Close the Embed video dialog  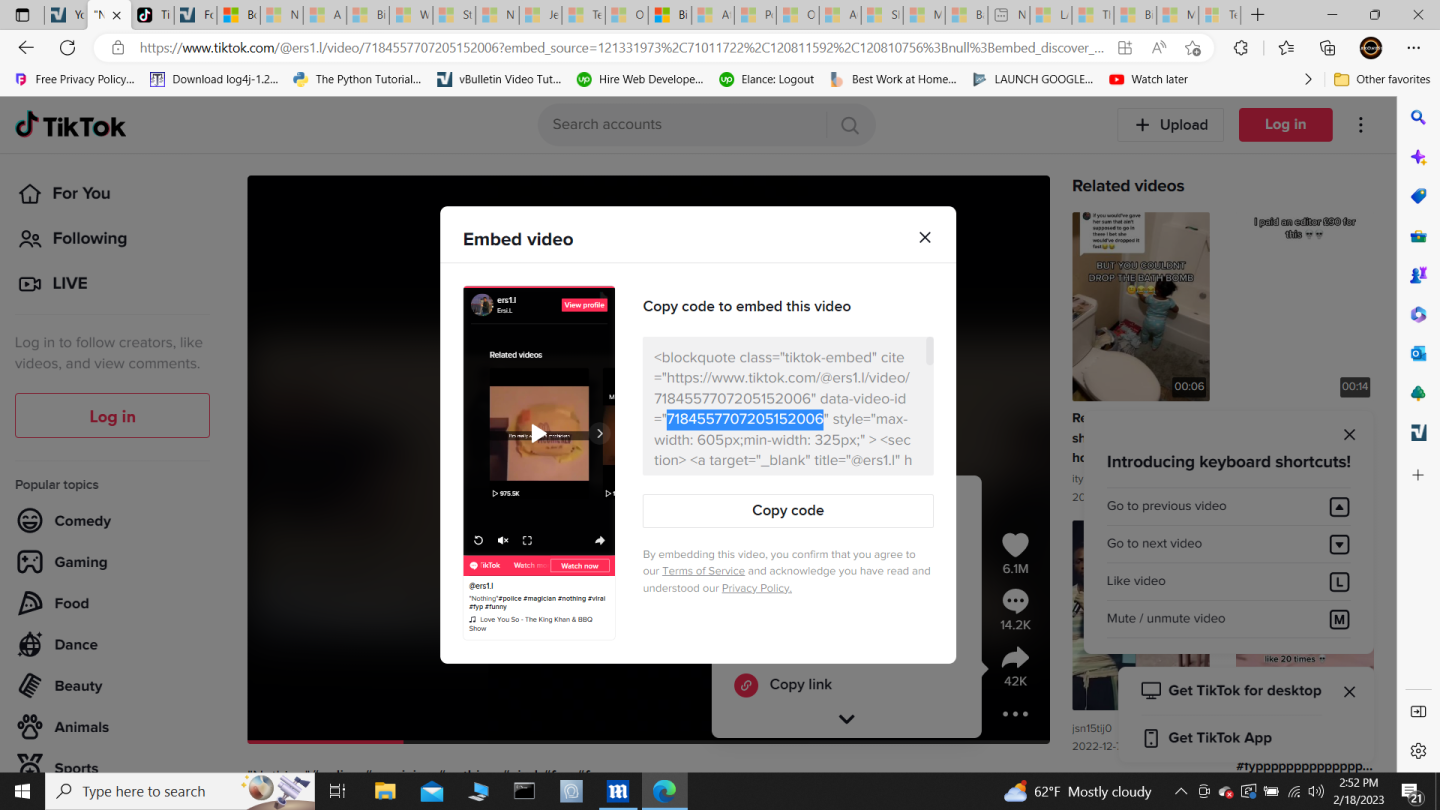click(x=924, y=237)
